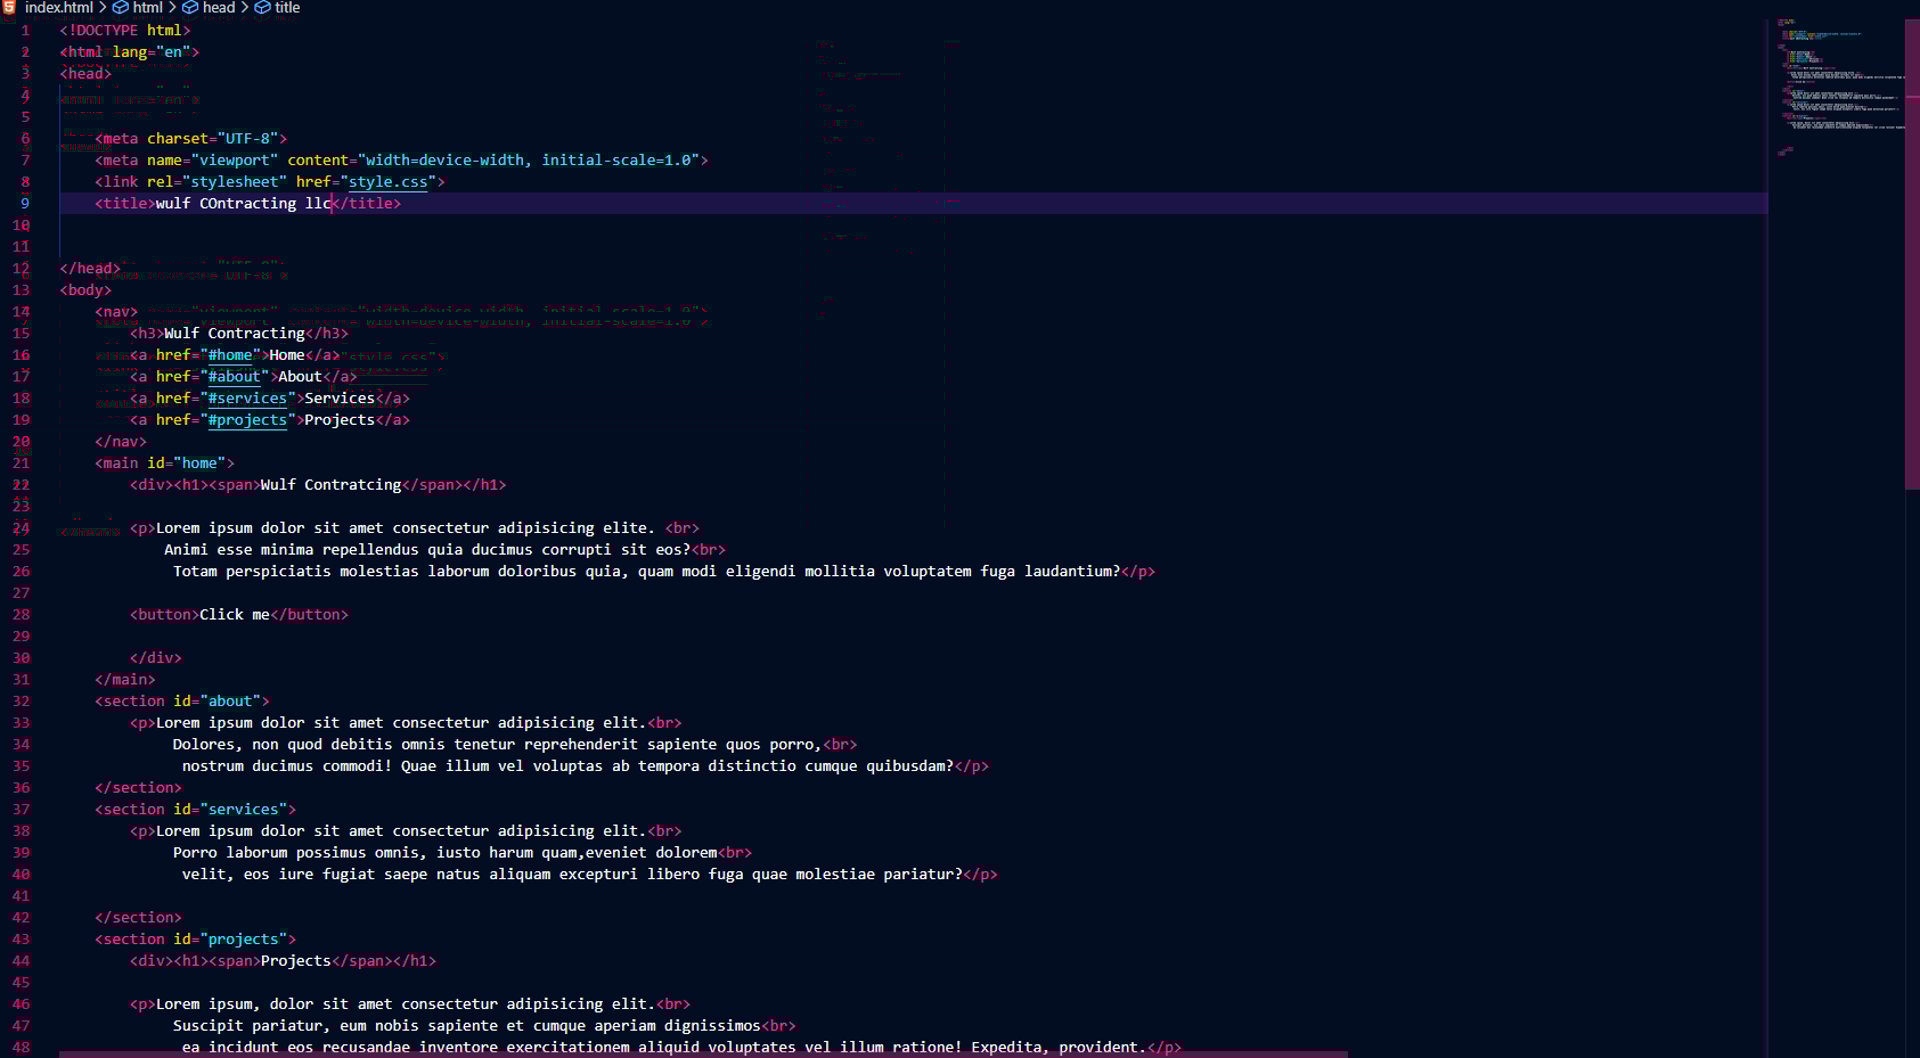Screen dimensions: 1920x1058
Task: Select the html breadcrumb segment
Action: coord(147,7)
